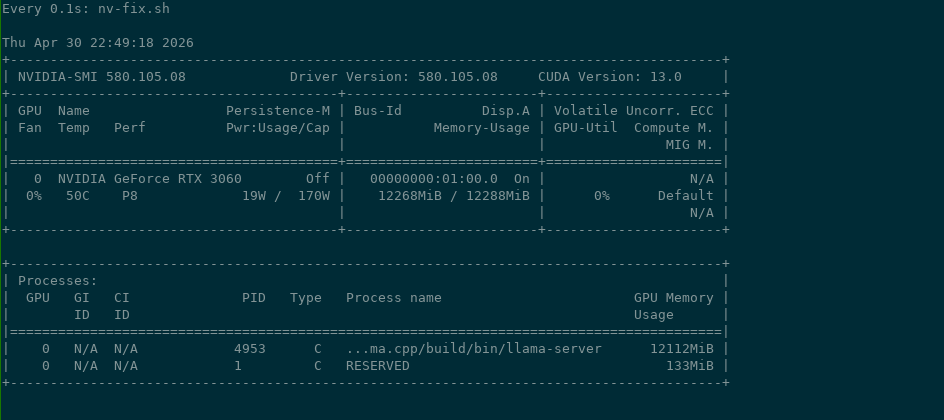Click the timestamp Thu Apr 30 22:49:18 2026
The height and width of the screenshot is (420, 944).
tap(98, 43)
